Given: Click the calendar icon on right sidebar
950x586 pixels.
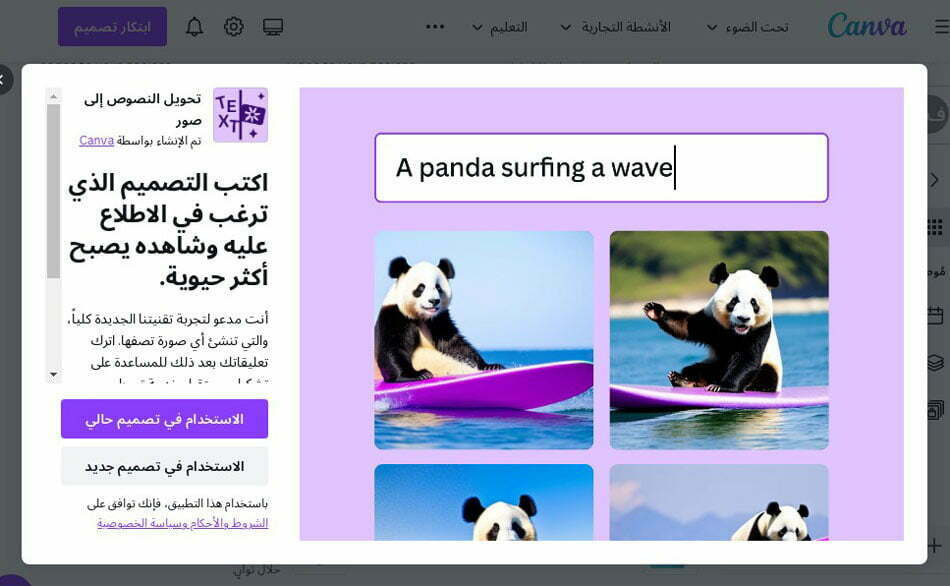Looking at the screenshot, I should click(x=935, y=316).
